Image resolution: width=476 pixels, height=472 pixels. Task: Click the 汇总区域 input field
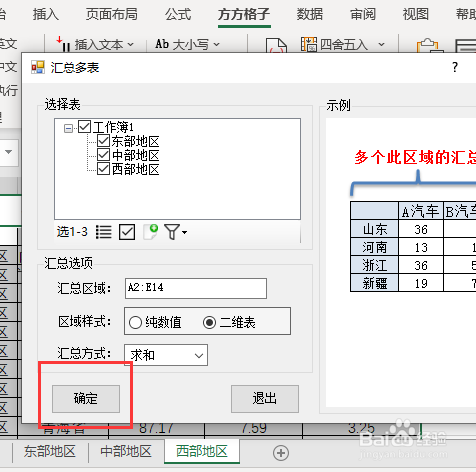(x=196, y=288)
